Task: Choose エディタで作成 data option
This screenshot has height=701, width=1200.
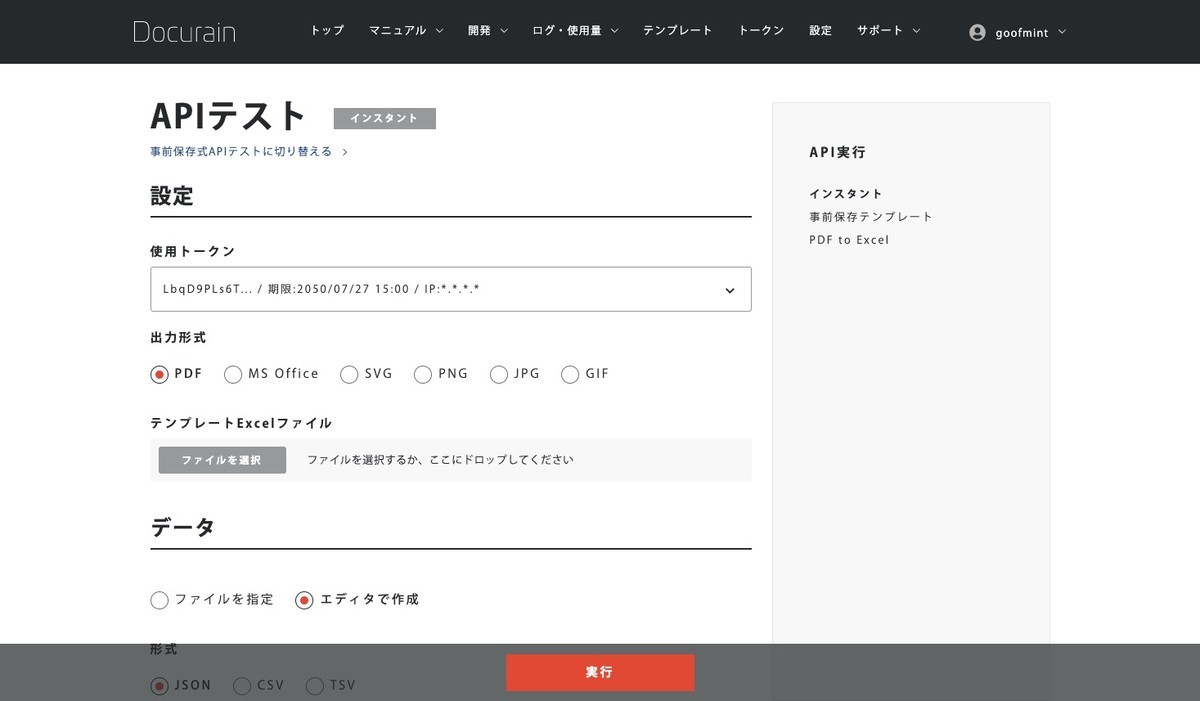Action: coord(357,600)
